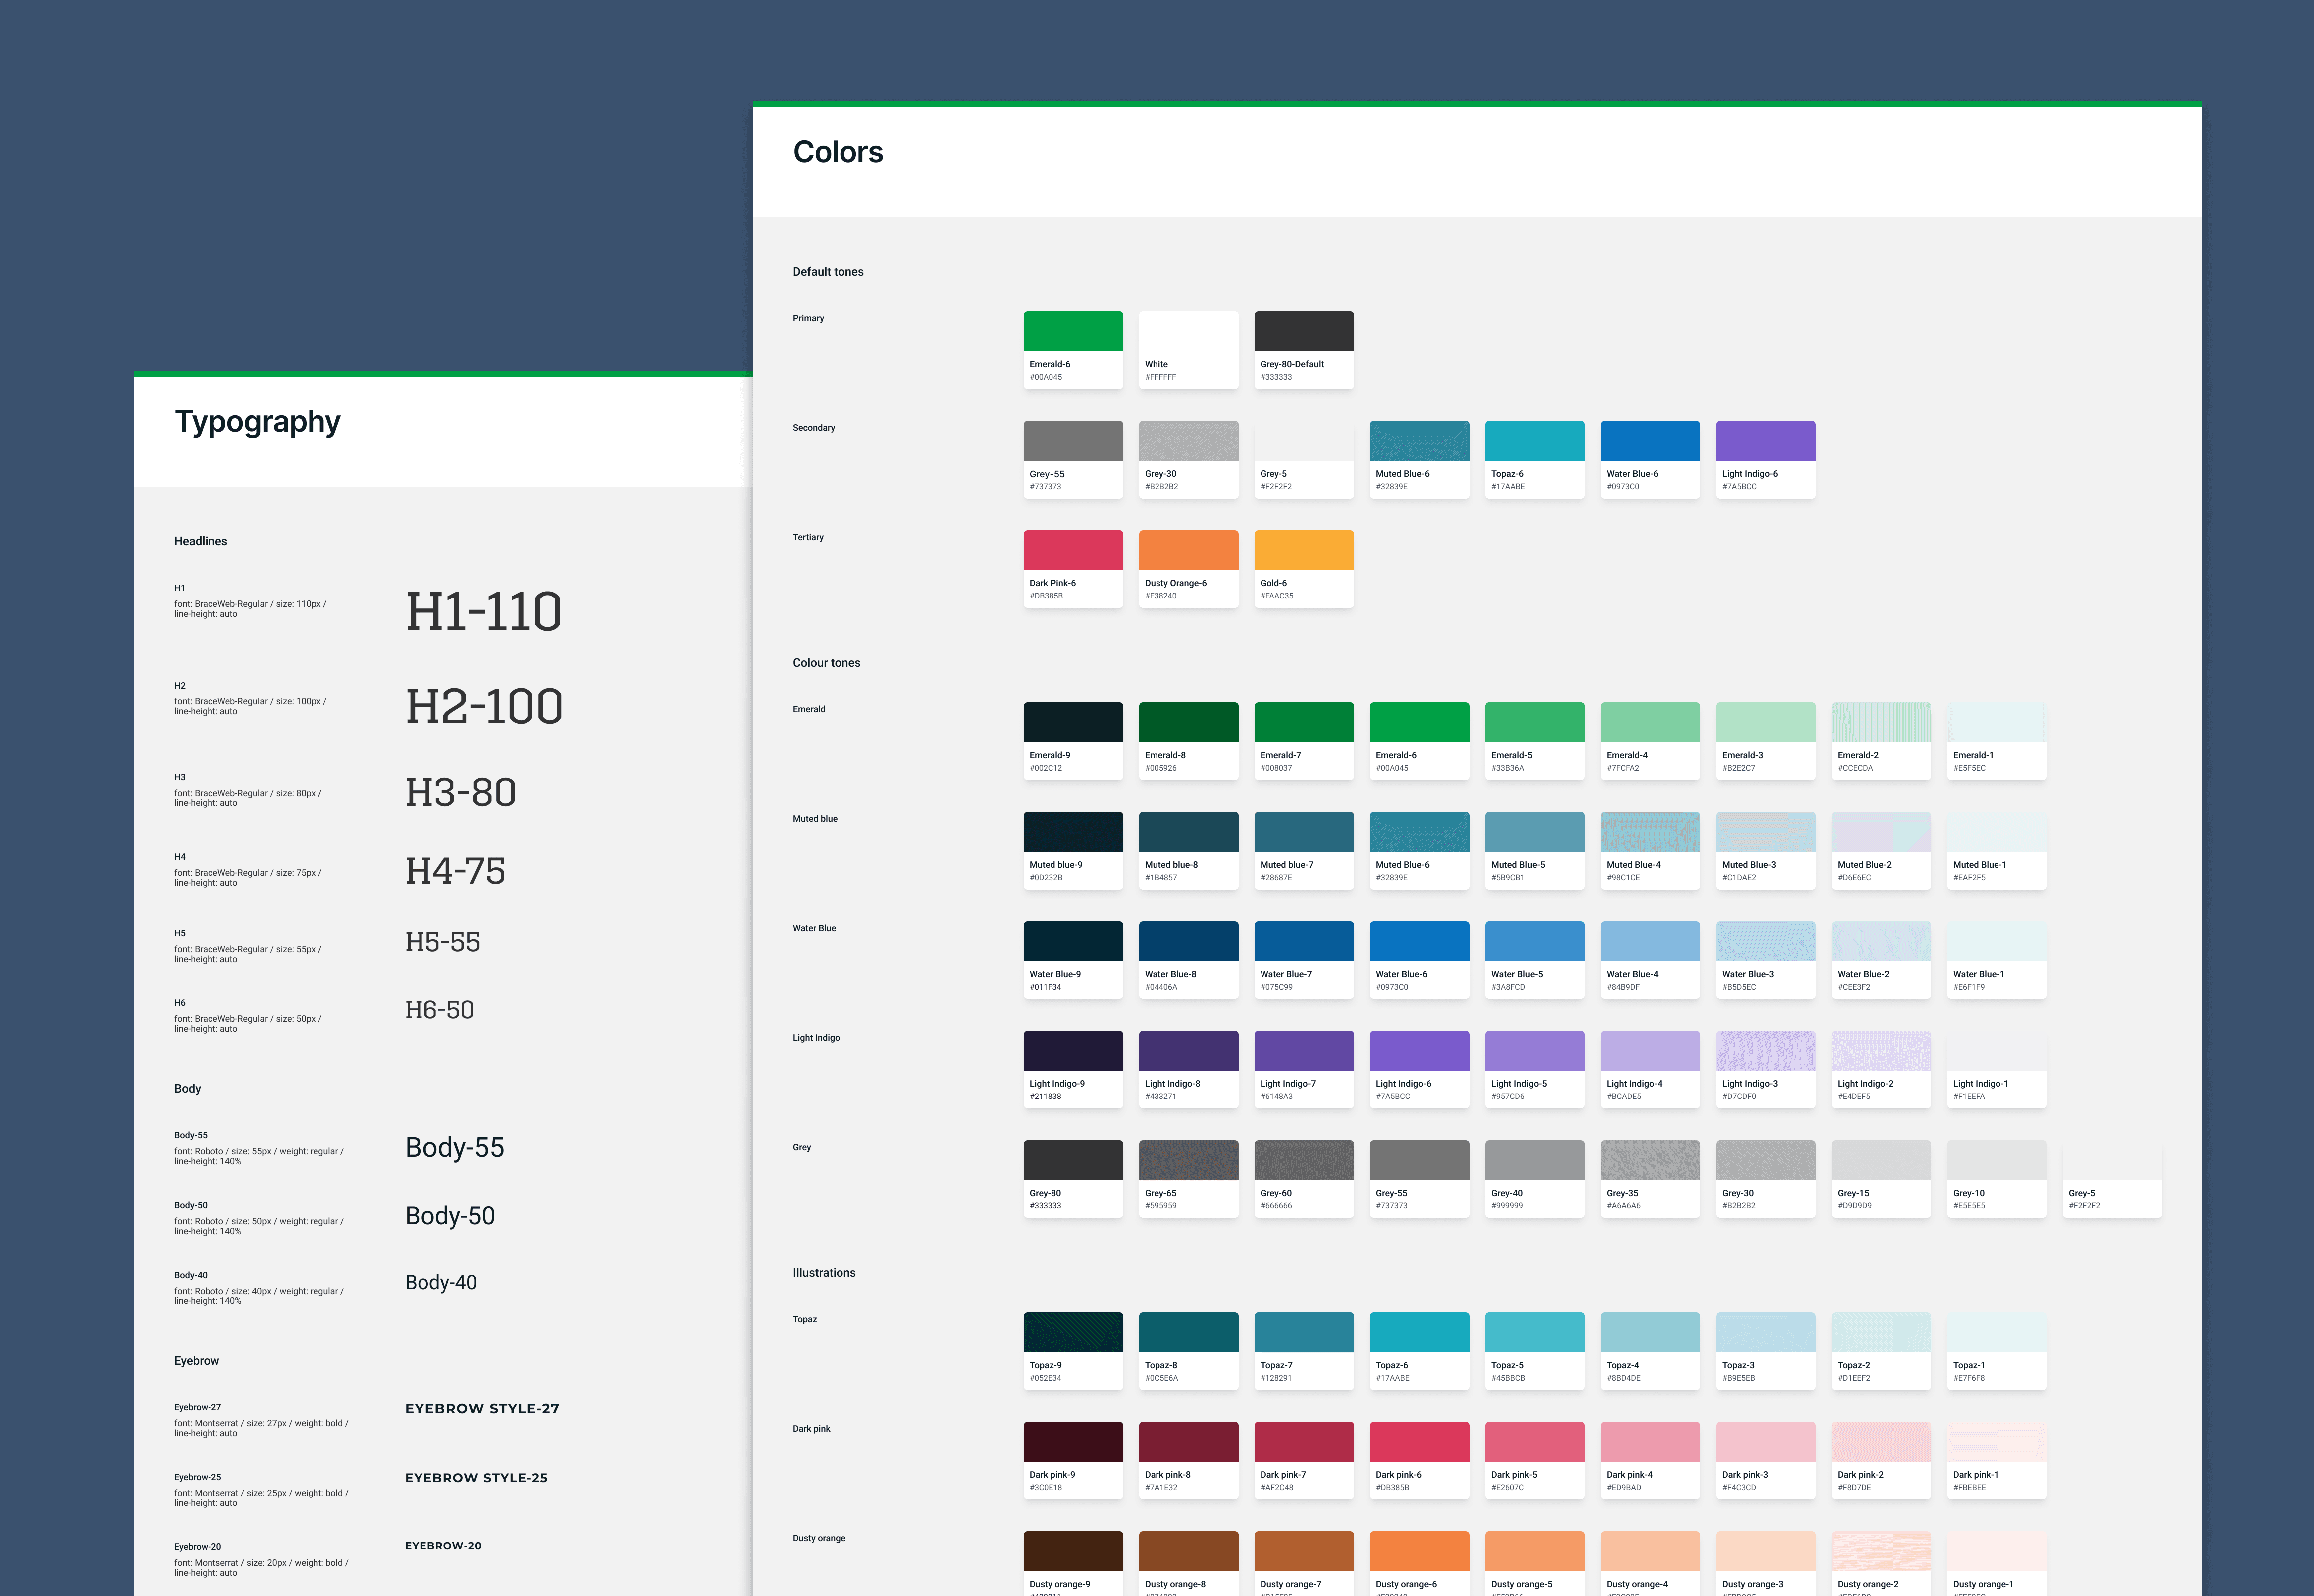Screen dimensions: 2314x1596
Task: Pick the Topaz-9 illustration swatch
Action: click(1072, 1333)
